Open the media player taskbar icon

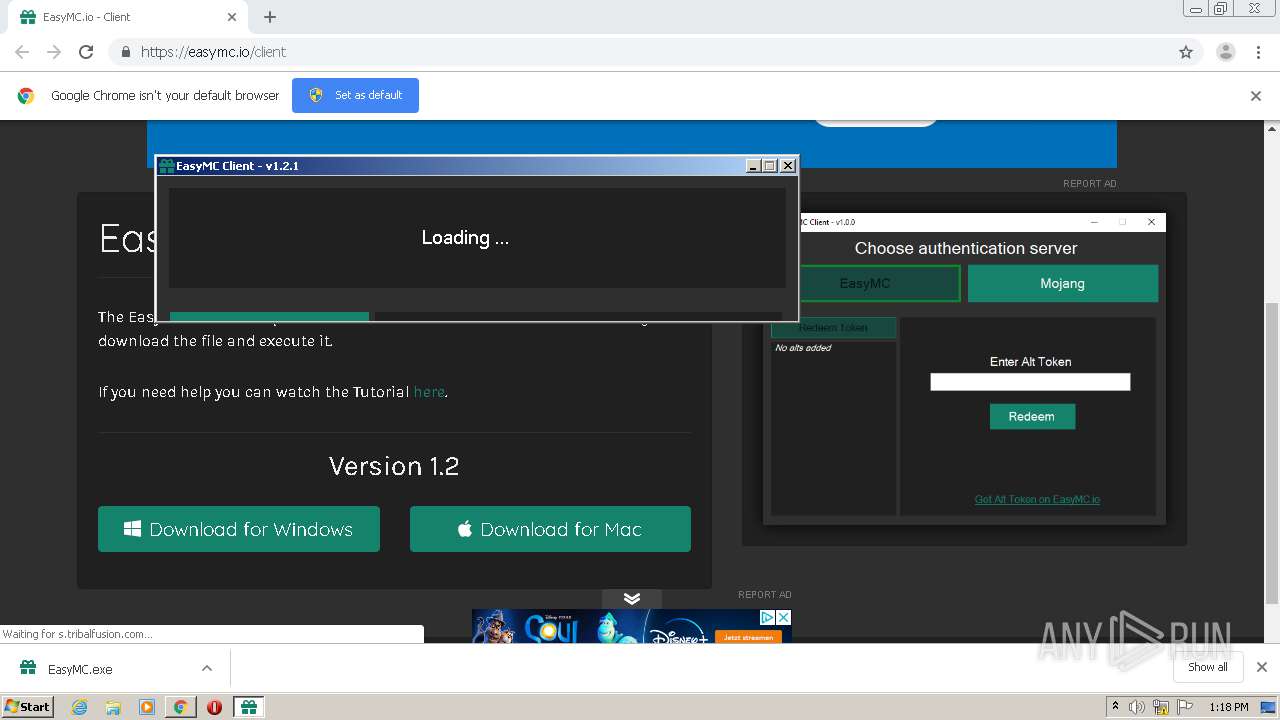tap(147, 707)
